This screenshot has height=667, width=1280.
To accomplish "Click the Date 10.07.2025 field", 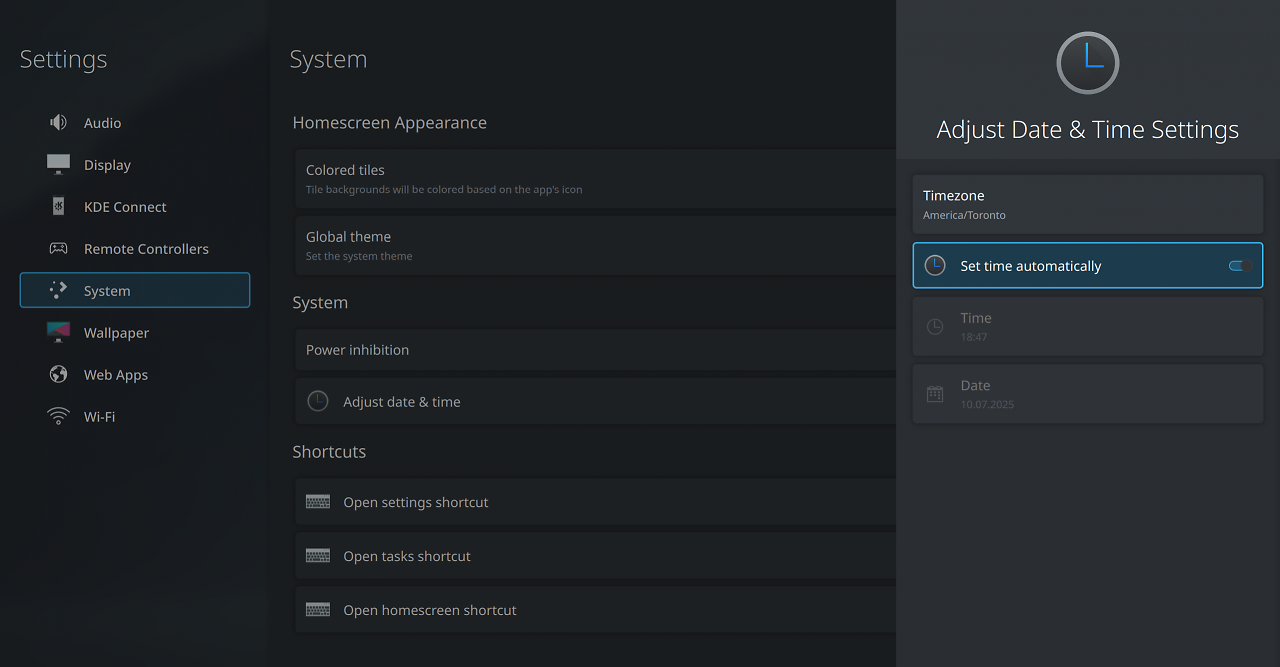I will coord(1088,394).
